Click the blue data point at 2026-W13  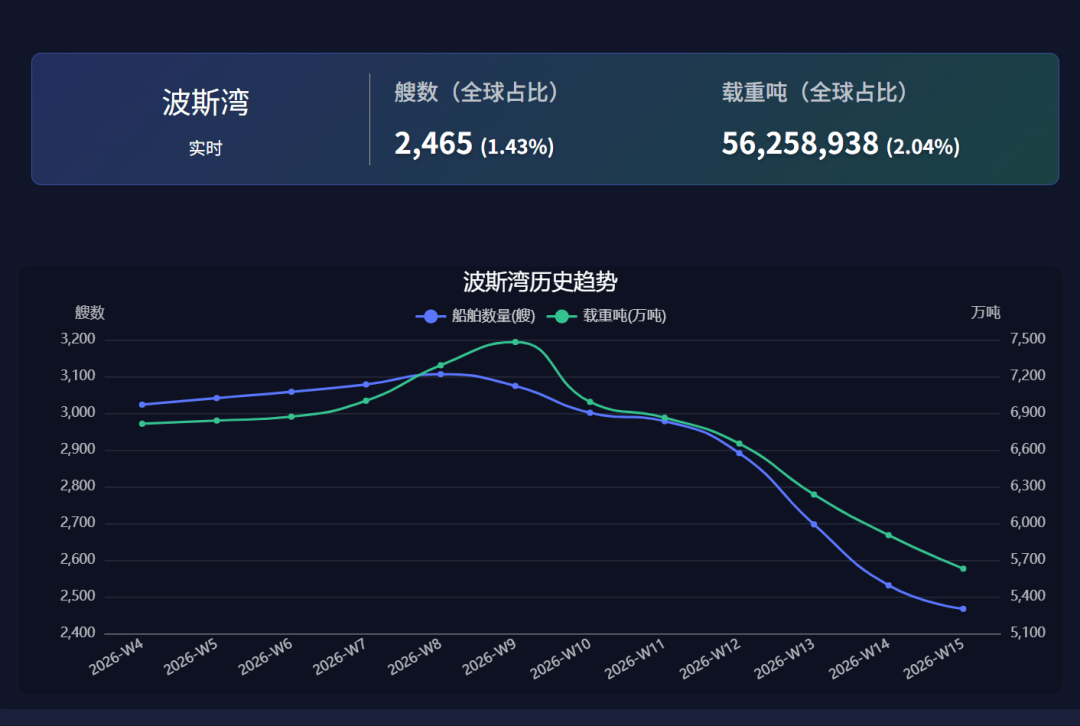pos(814,524)
